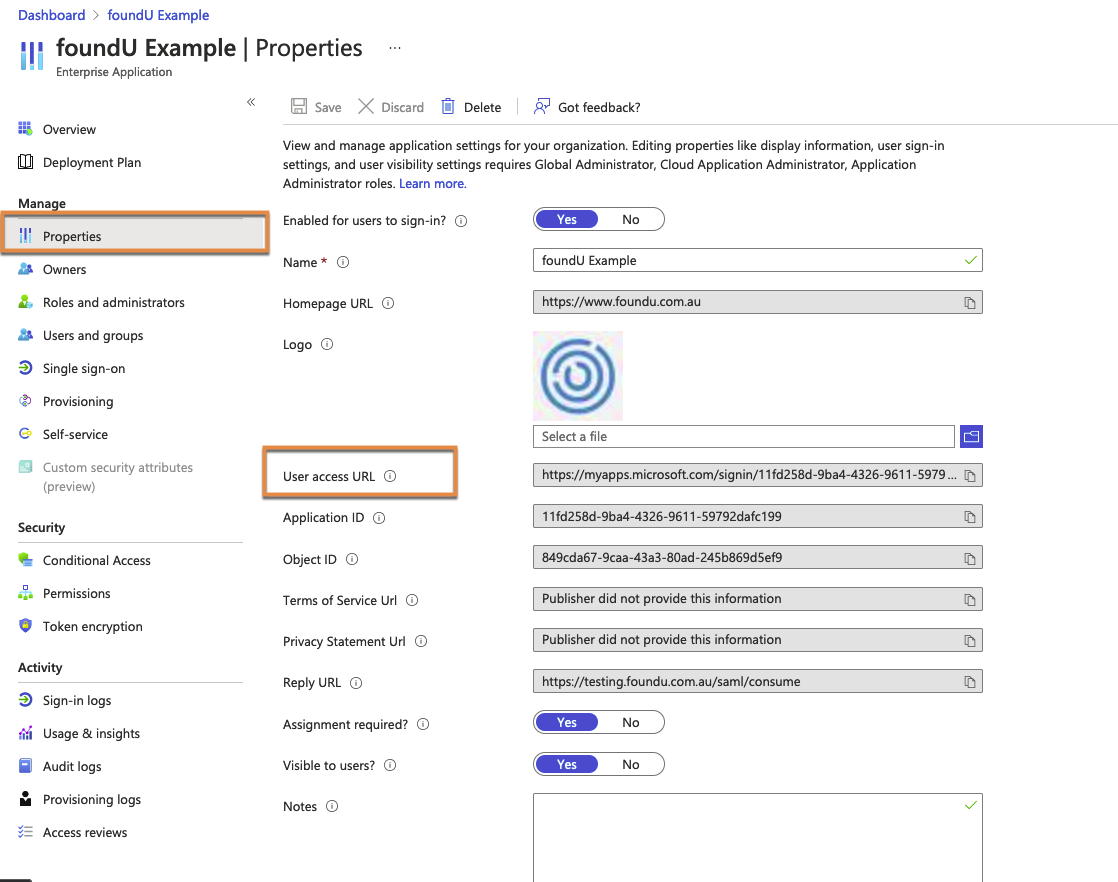Copy the User access URL value
The height and width of the screenshot is (882, 1118).
click(x=969, y=476)
